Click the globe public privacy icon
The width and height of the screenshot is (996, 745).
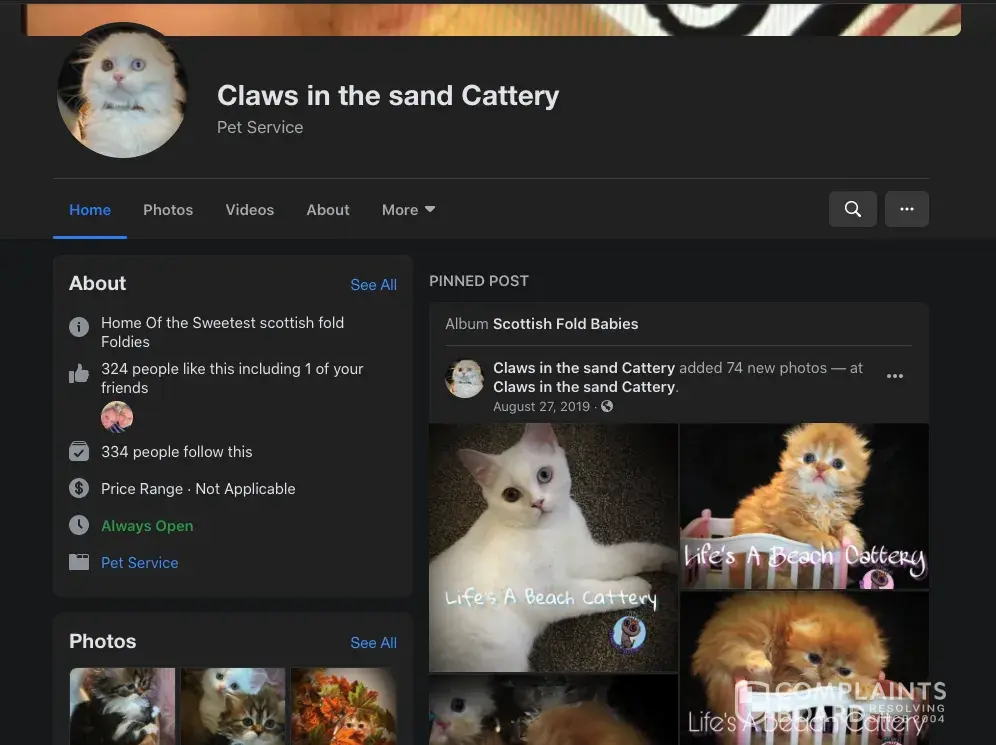click(x=607, y=407)
